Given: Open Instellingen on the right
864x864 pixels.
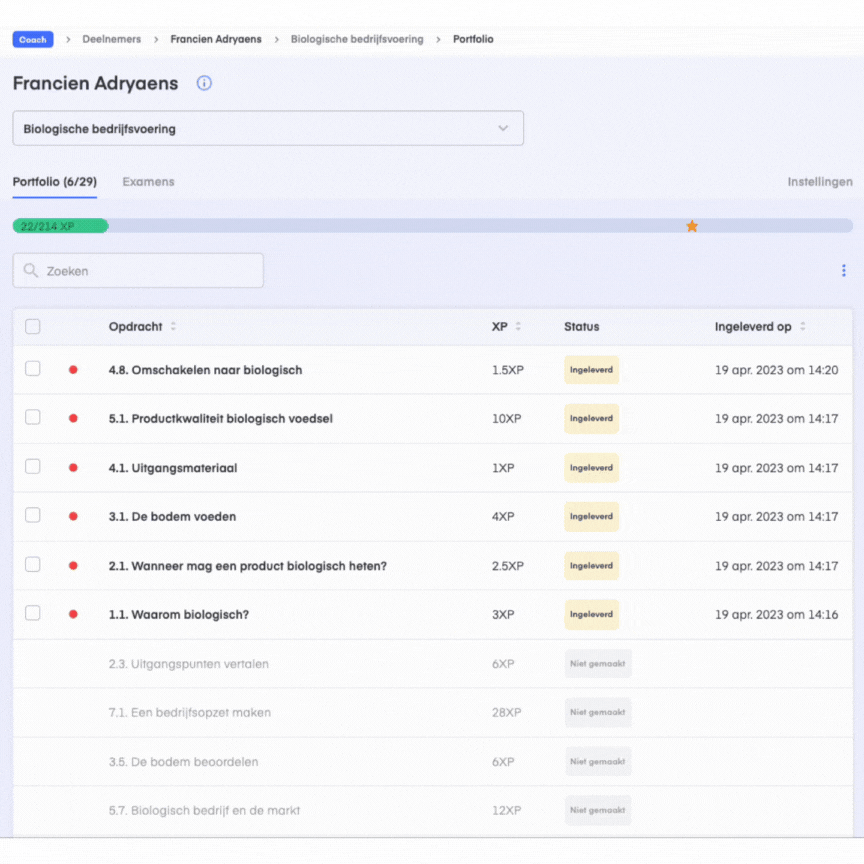Looking at the screenshot, I should pyautogui.click(x=819, y=182).
